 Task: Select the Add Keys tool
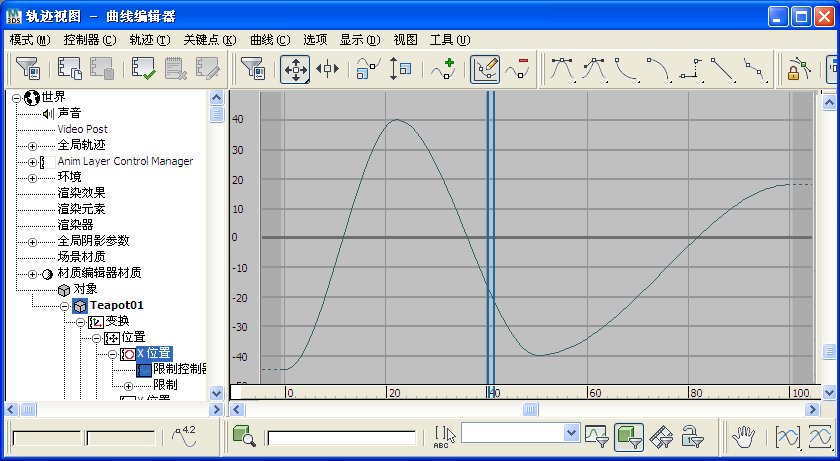tap(443, 69)
